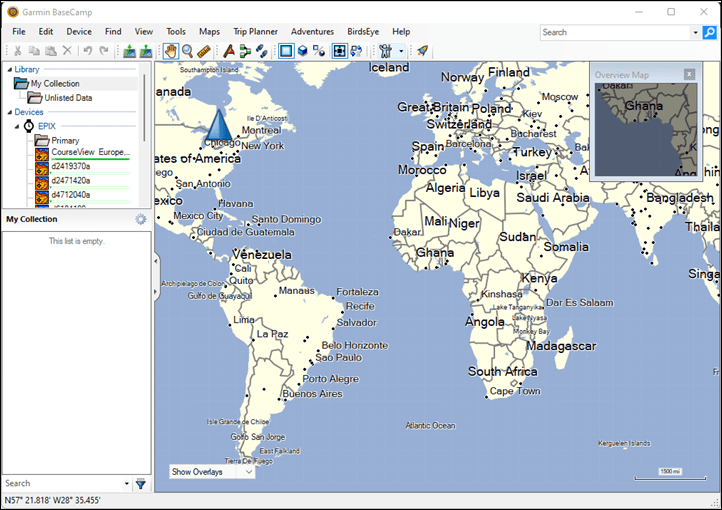722x510 pixels.
Task: Select the New Track footprints tool
Action: (262, 51)
